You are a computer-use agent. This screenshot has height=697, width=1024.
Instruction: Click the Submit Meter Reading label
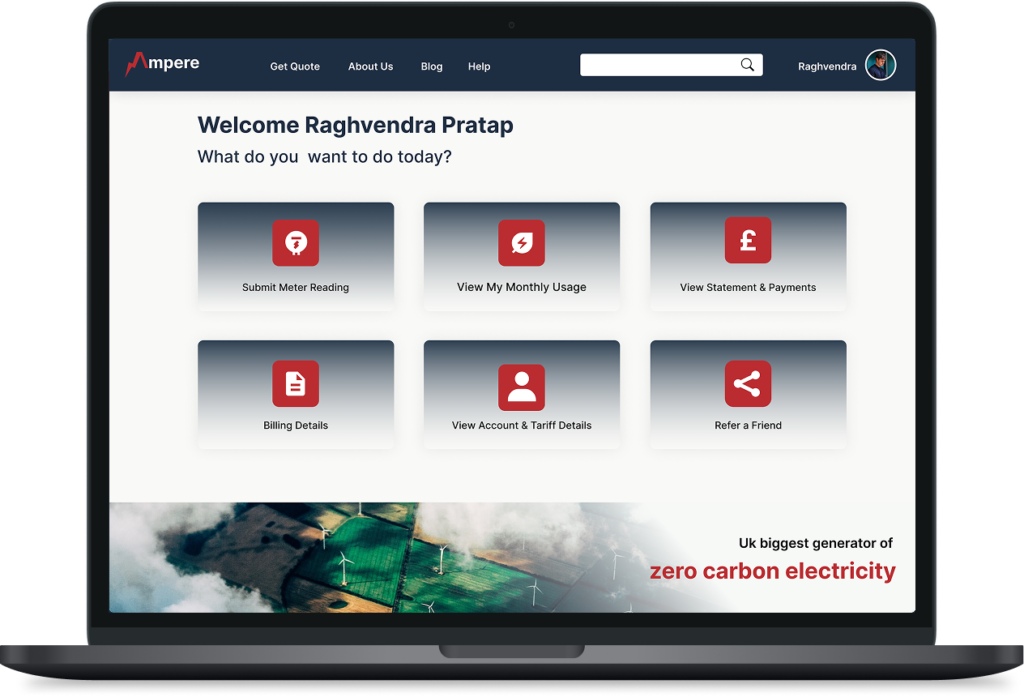click(x=295, y=287)
